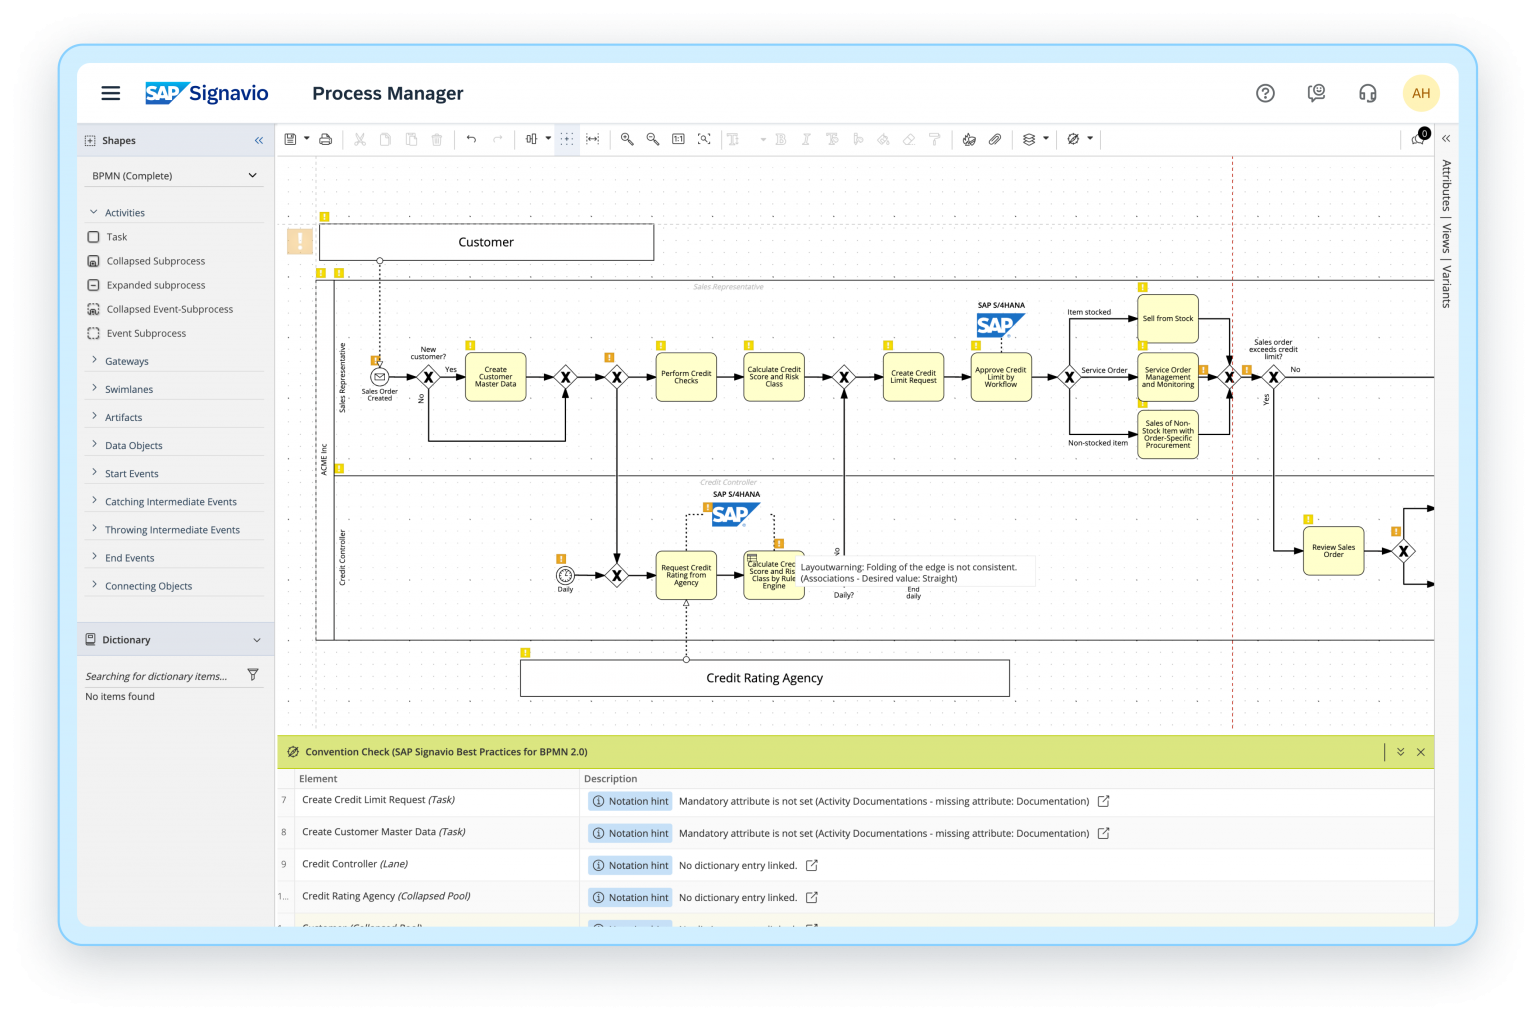1536x1018 pixels.
Task: Click the Convention Check badge icon in the panel header
Action: [x=292, y=751]
